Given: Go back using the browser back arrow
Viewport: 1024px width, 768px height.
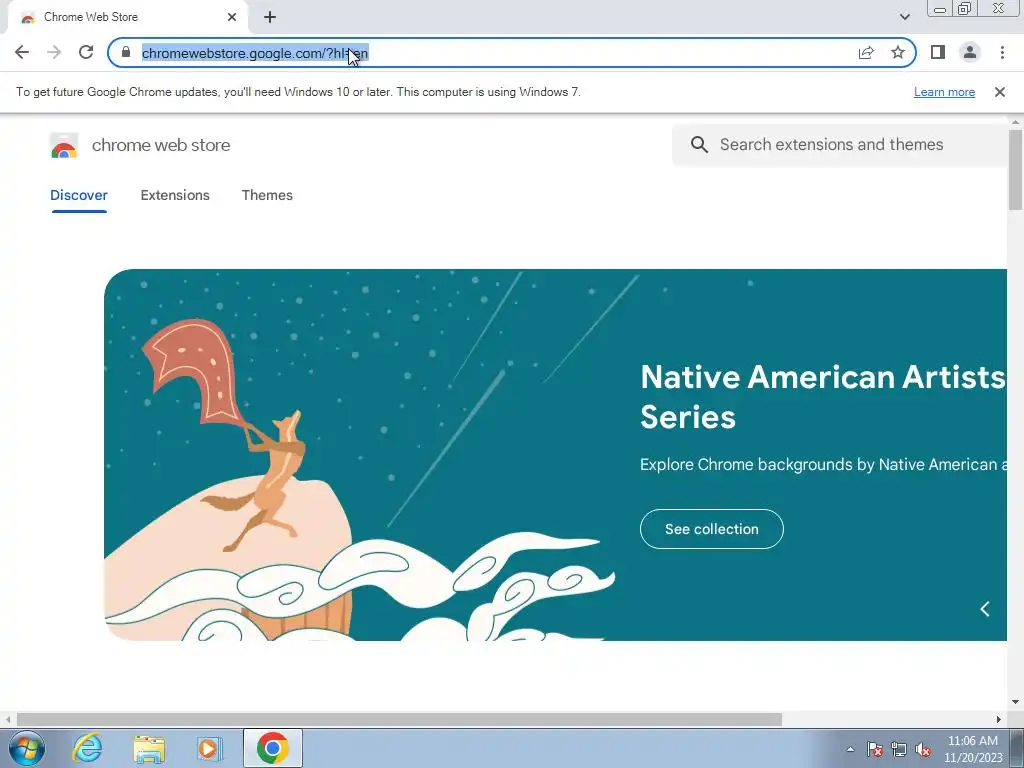Looking at the screenshot, I should (22, 52).
